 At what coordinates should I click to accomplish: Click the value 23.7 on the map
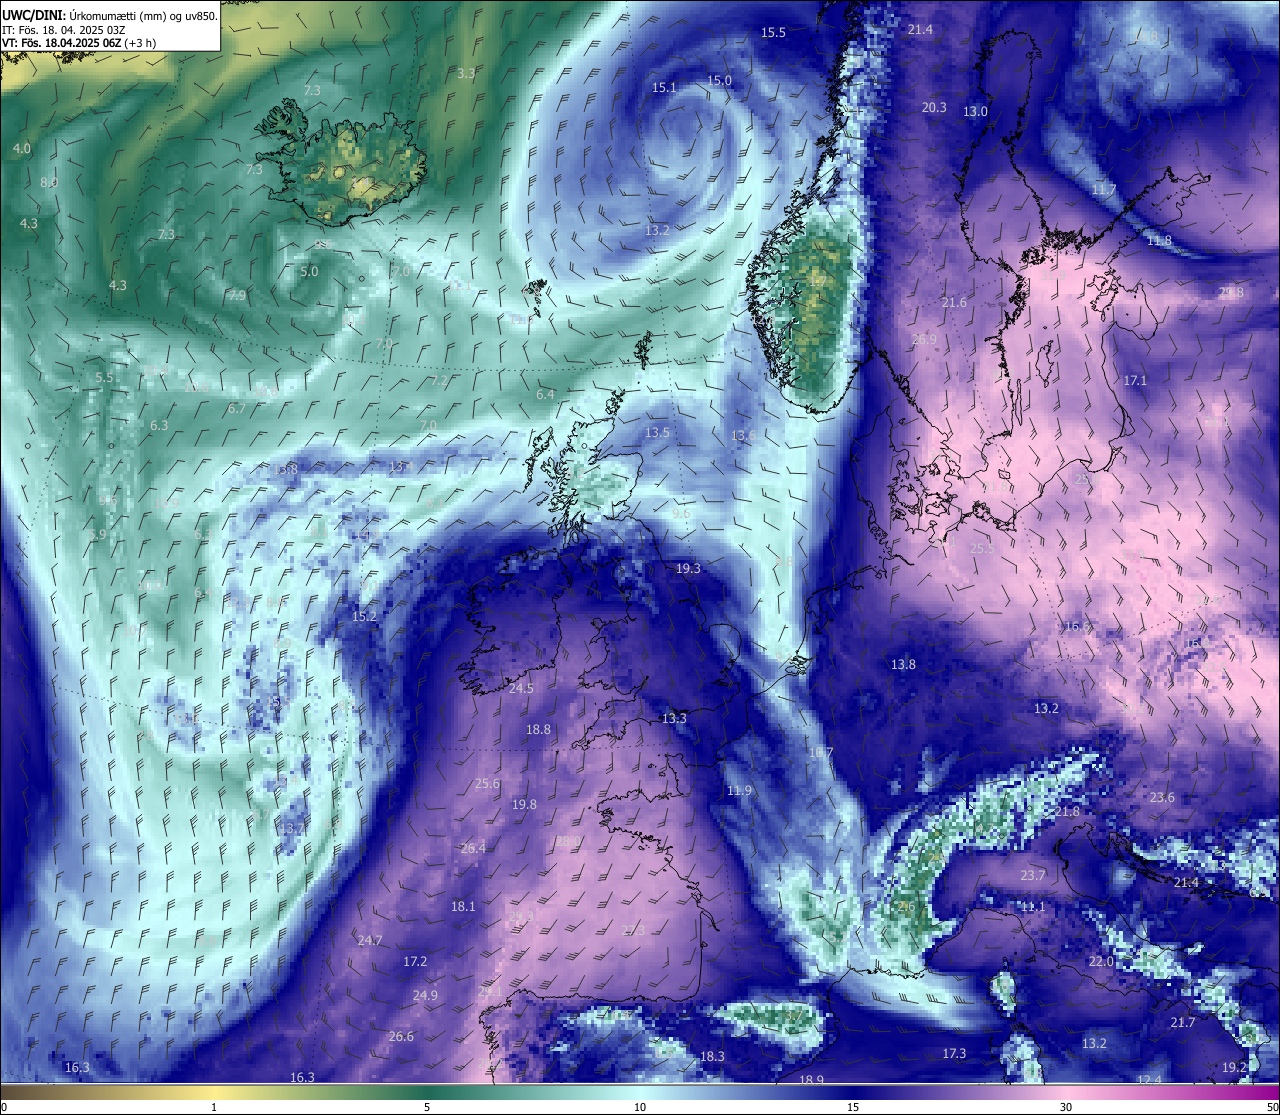[x=1032, y=876]
